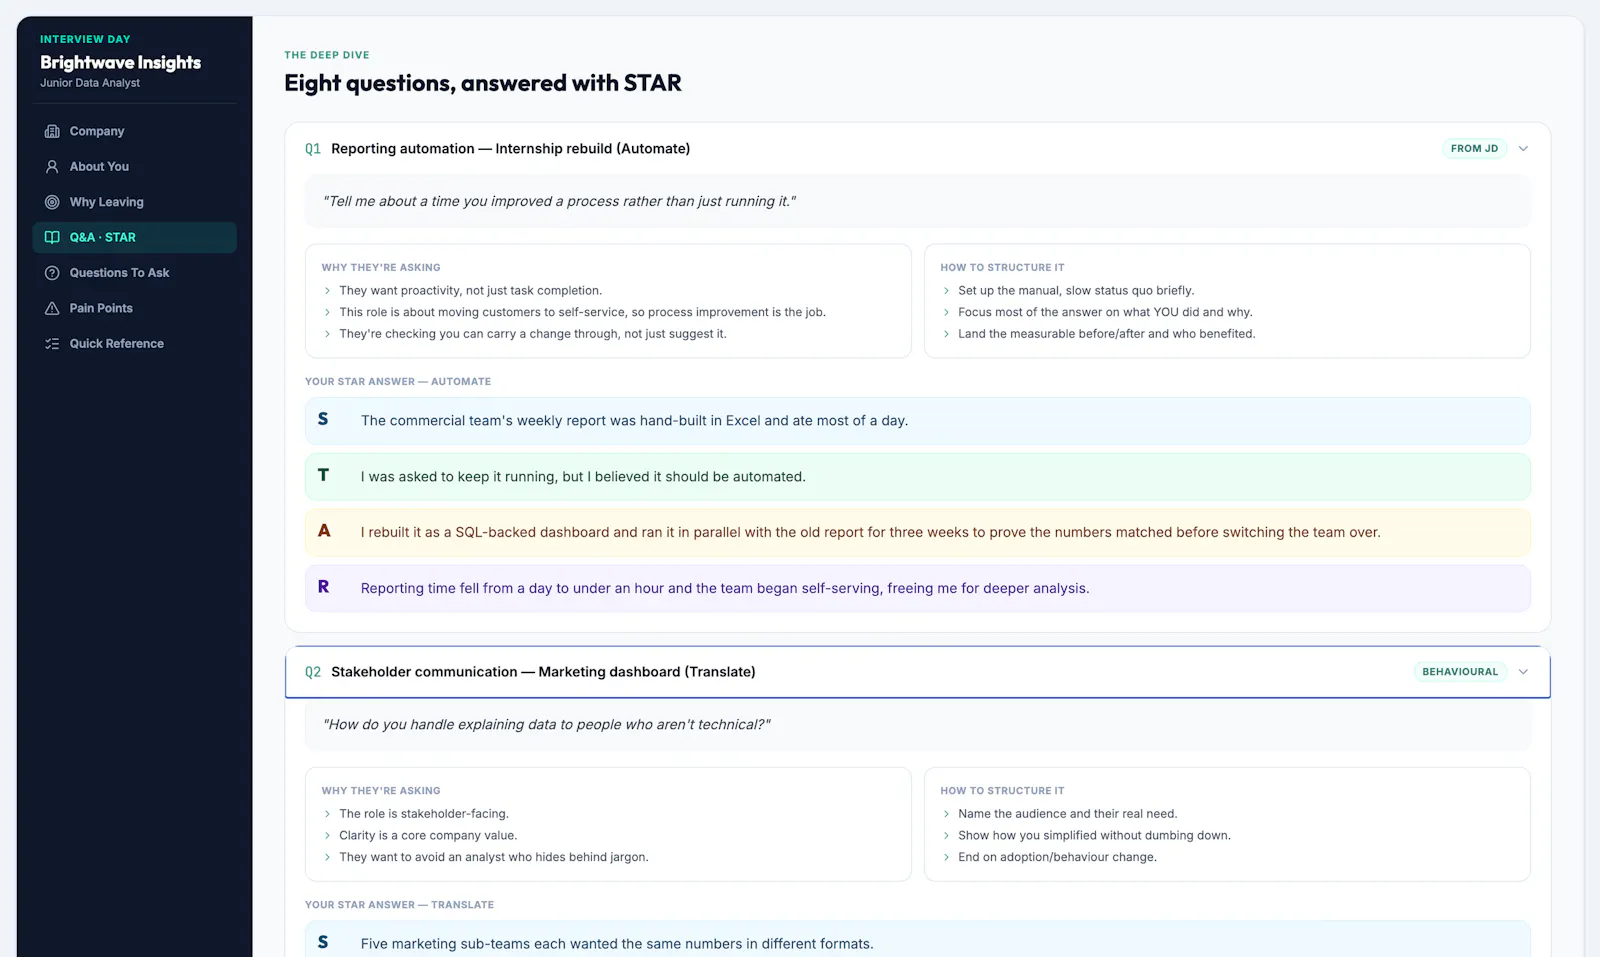Click 'Show how you simplified without dumbing down.'
The width and height of the screenshot is (1600, 957).
[x=1094, y=836]
